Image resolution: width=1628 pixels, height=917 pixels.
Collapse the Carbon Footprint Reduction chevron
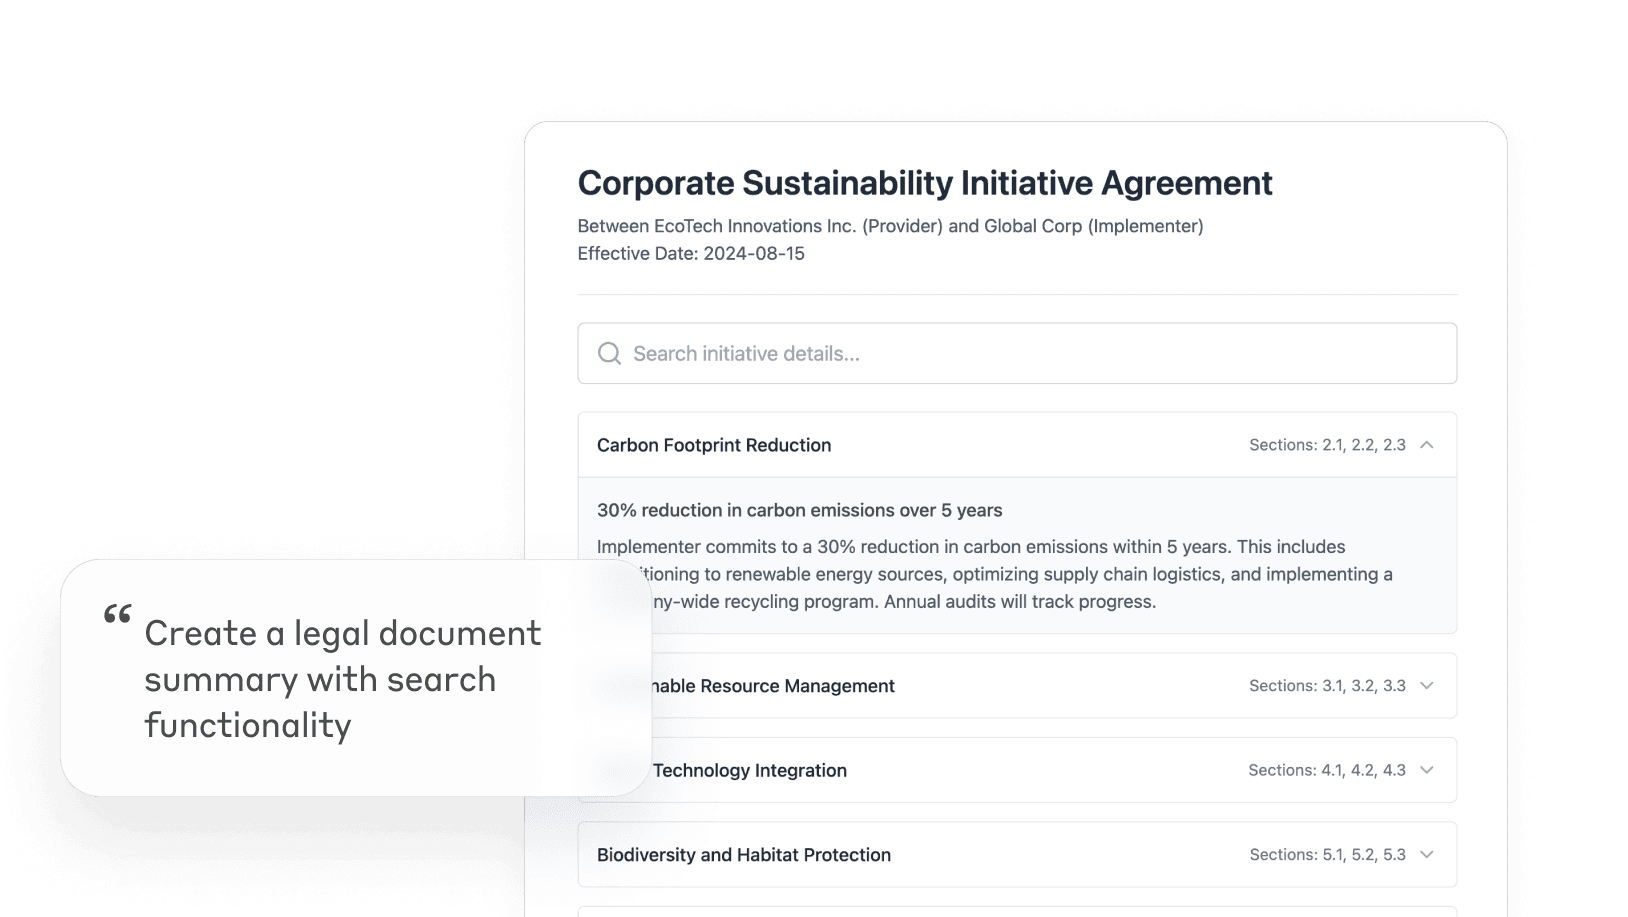point(1426,445)
